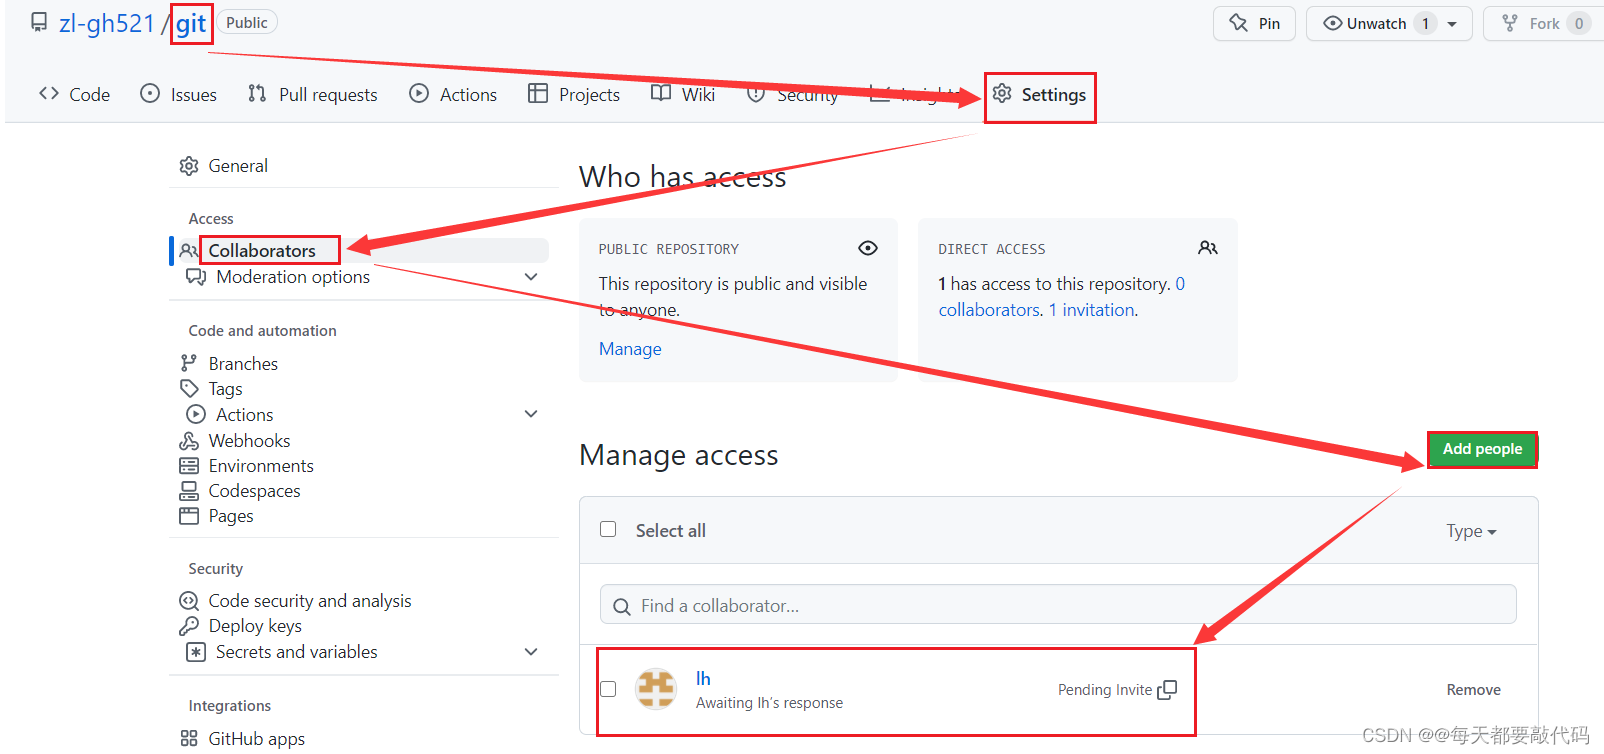Screen dimensions: 1604x754
Task: Open the Security tab
Action: [x=793, y=94]
